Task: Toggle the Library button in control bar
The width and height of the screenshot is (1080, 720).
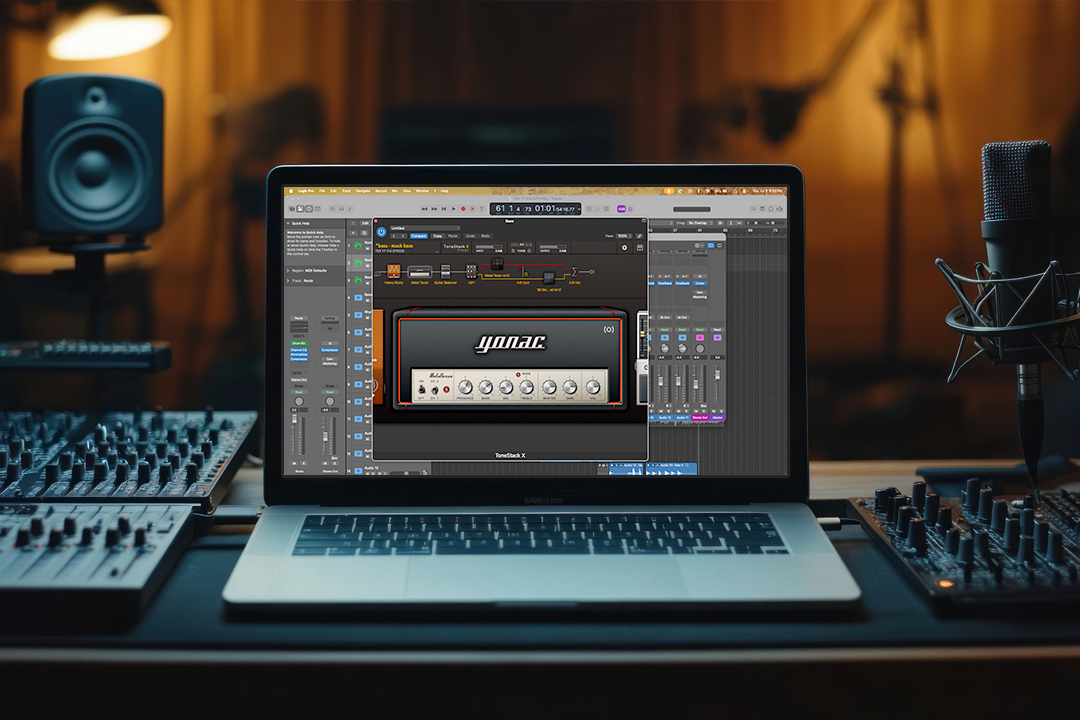Action: (292, 209)
